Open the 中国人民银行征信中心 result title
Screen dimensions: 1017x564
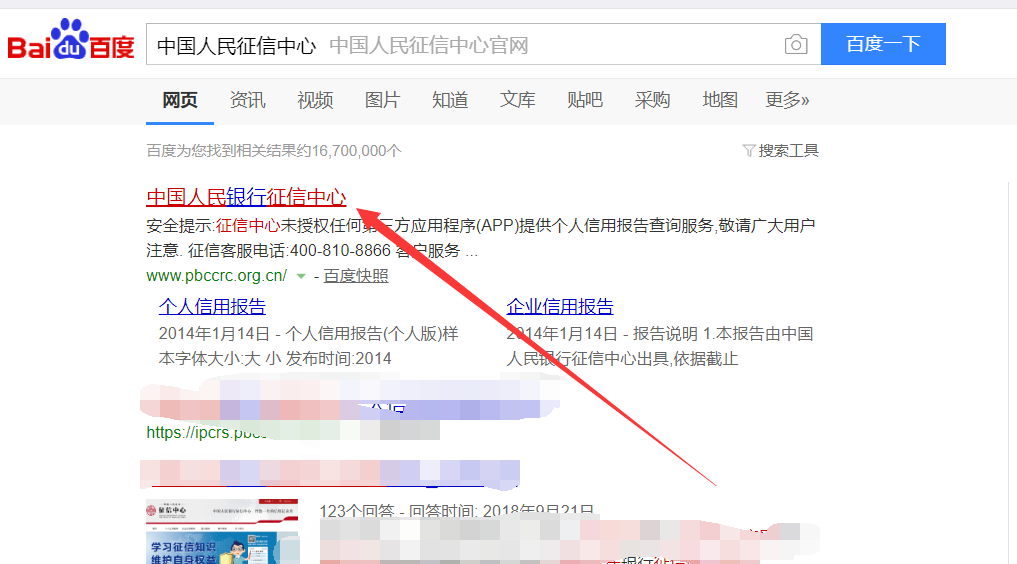pyautogui.click(x=246, y=197)
